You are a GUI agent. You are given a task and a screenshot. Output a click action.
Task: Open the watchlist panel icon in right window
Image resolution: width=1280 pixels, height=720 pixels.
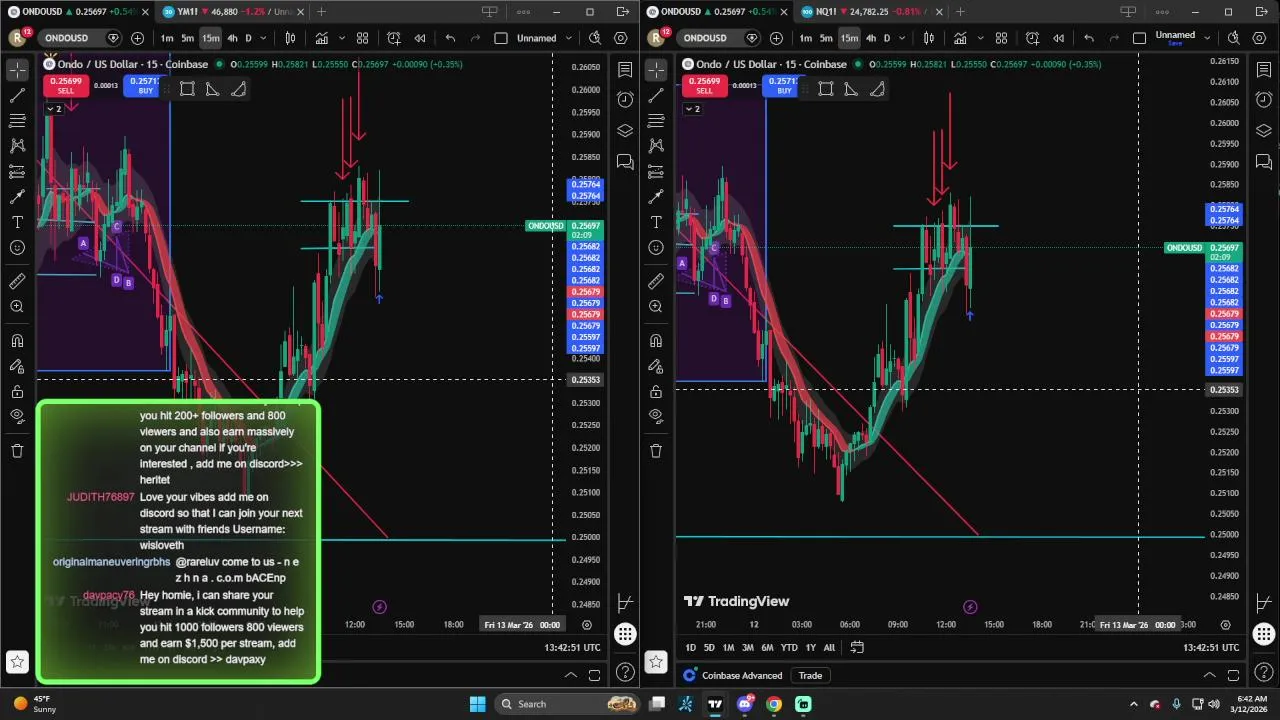point(1264,70)
